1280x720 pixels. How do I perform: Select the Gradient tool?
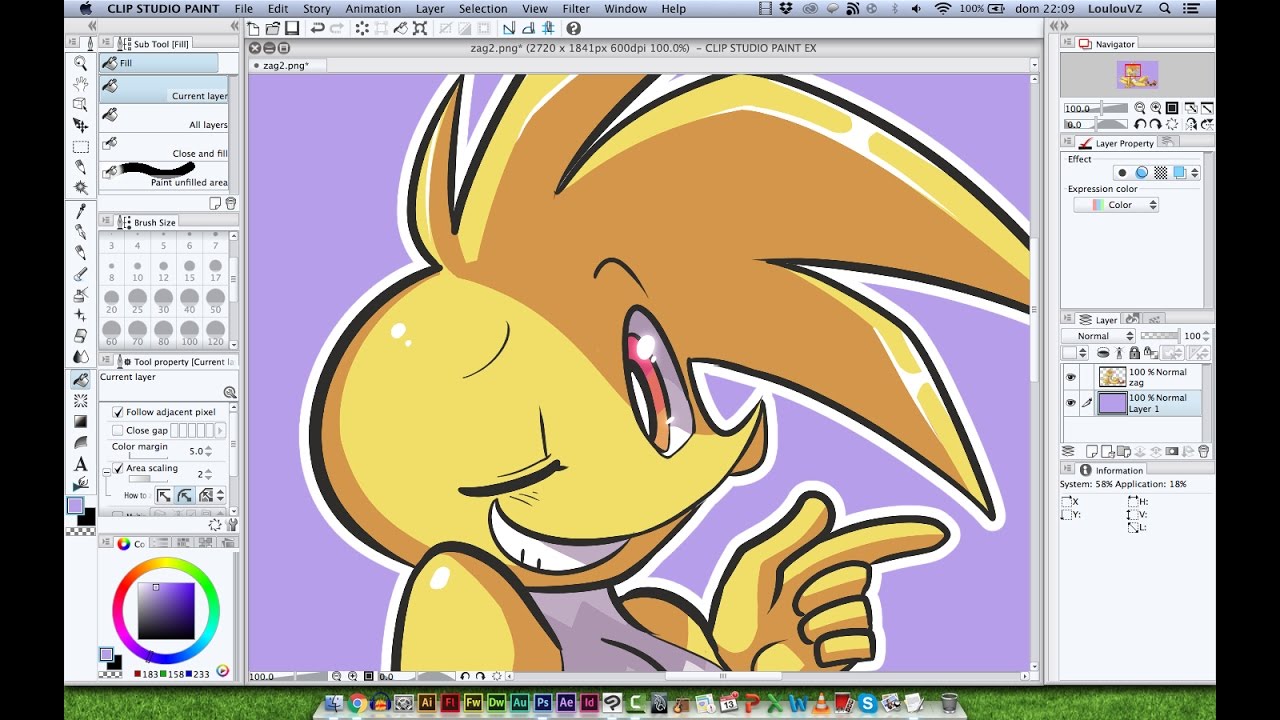81,422
